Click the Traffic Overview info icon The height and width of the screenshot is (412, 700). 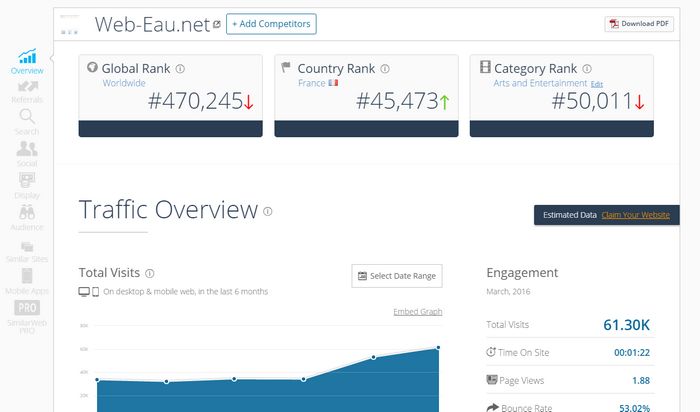(x=267, y=212)
